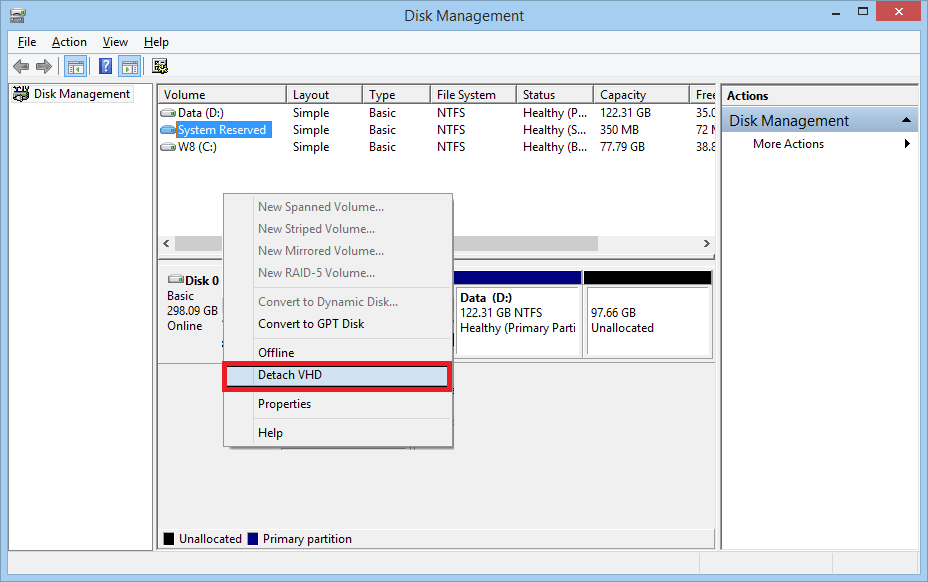Click the drive icon beside W8 (C:)
Screen dimensions: 928x582
168,146
